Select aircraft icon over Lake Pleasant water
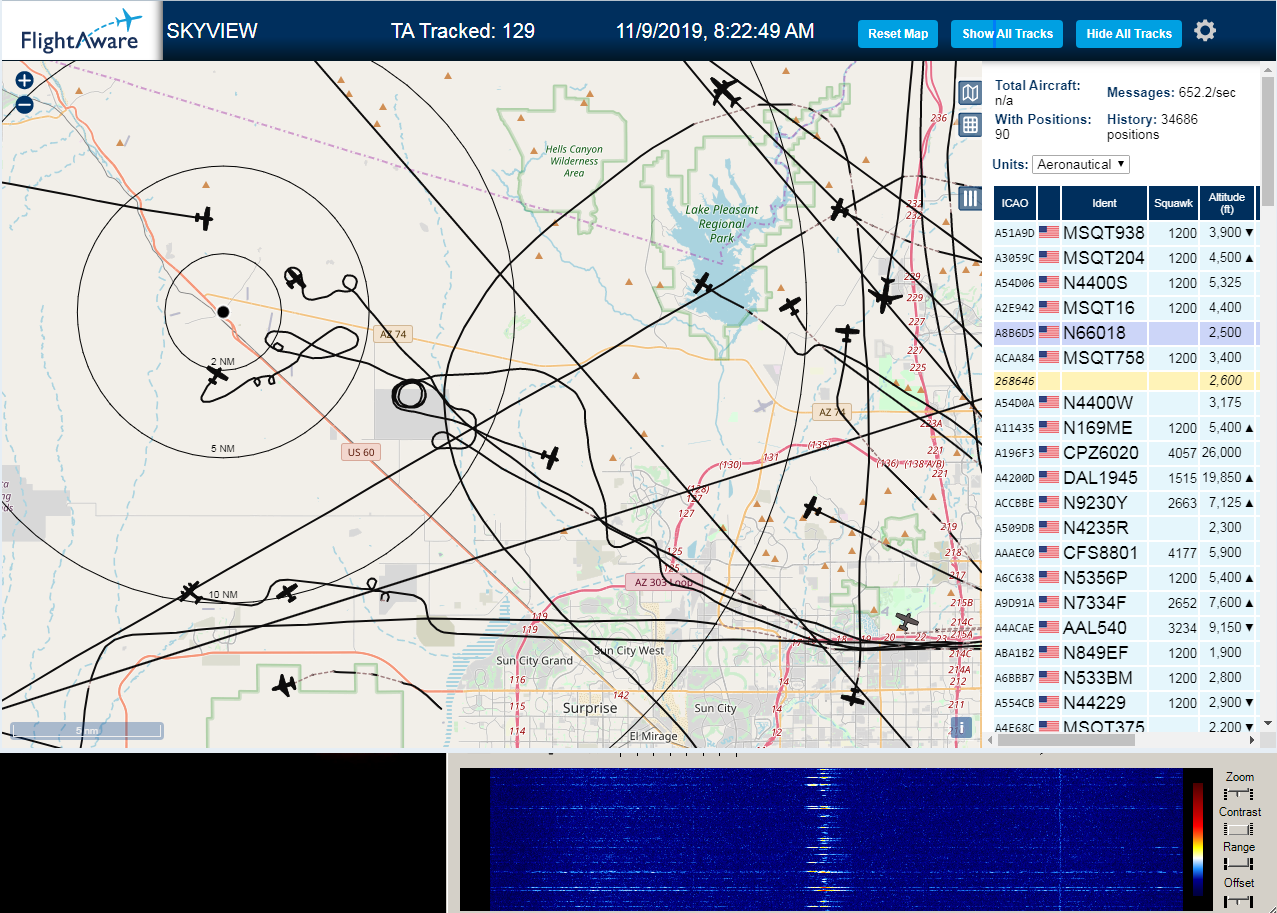Viewport: 1277px width, 913px height. [x=704, y=284]
